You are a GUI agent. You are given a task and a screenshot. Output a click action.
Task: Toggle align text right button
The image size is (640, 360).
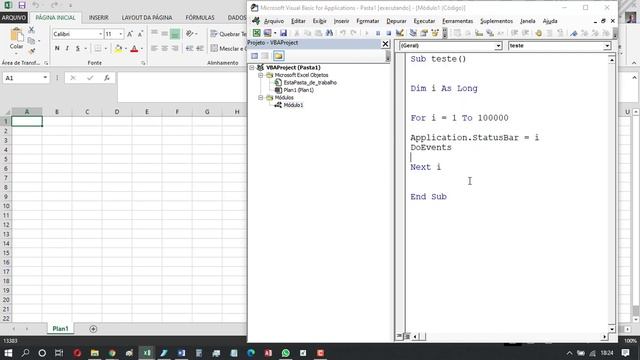(x=175, y=49)
